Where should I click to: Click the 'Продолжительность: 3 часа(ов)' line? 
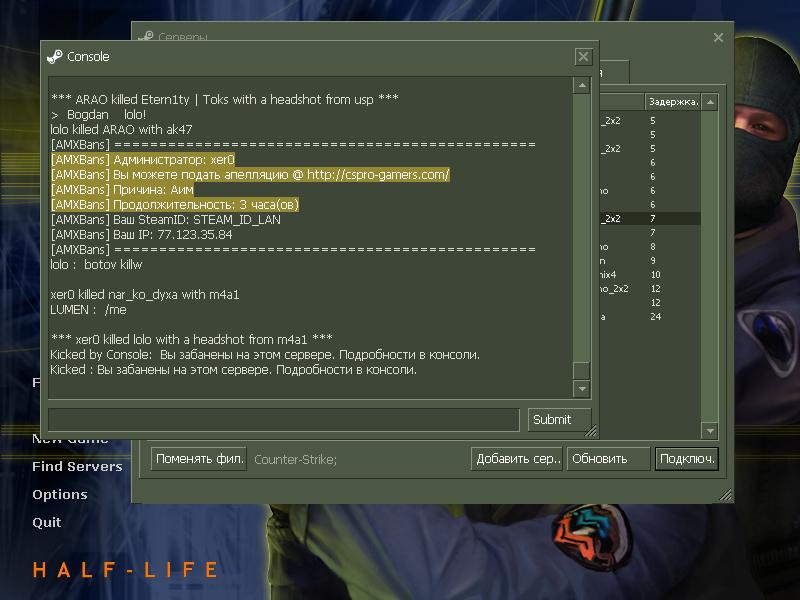(175, 205)
